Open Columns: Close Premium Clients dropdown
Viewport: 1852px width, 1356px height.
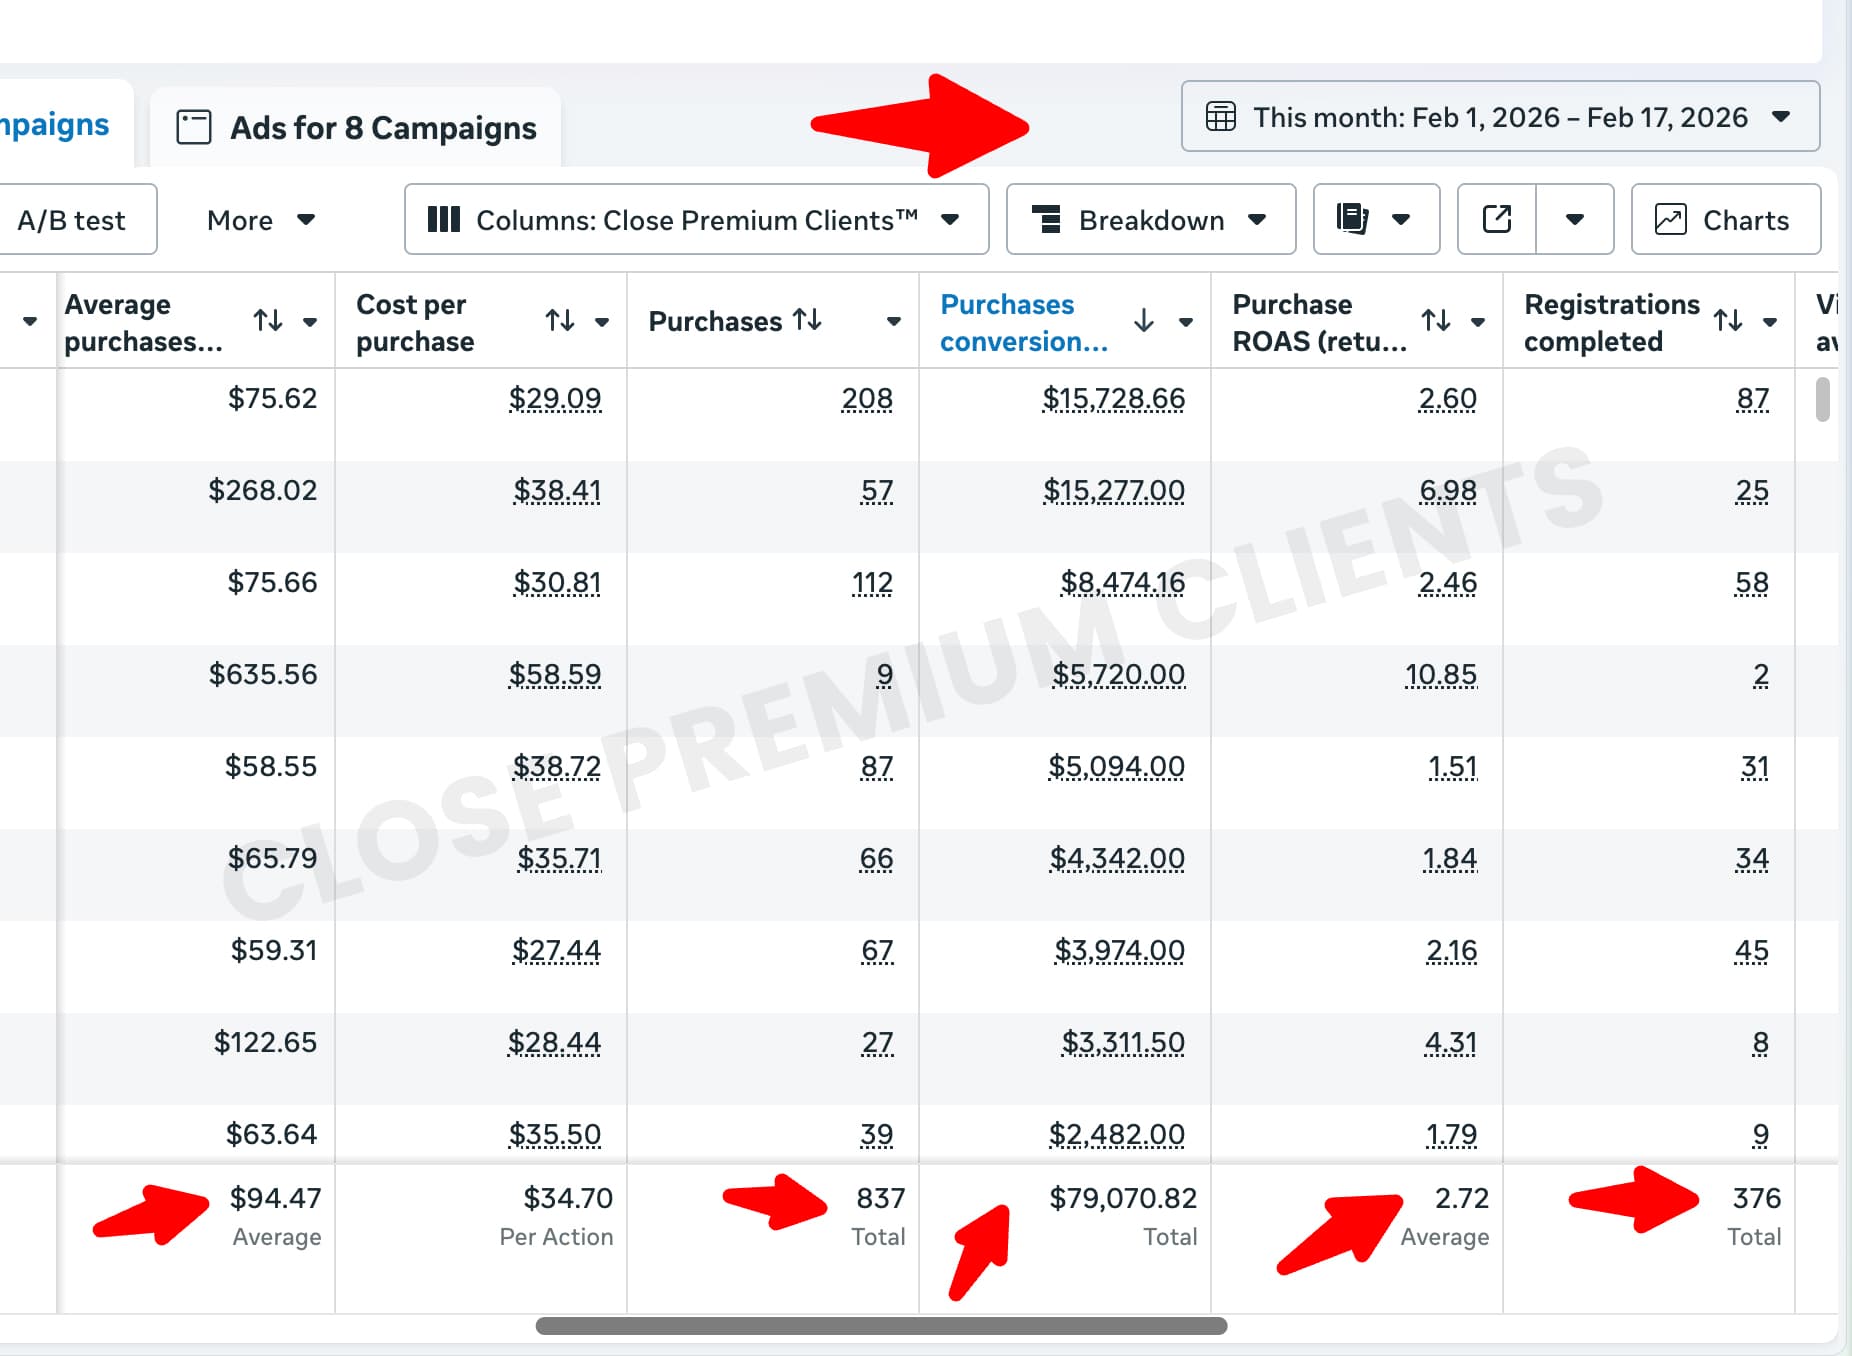point(696,220)
